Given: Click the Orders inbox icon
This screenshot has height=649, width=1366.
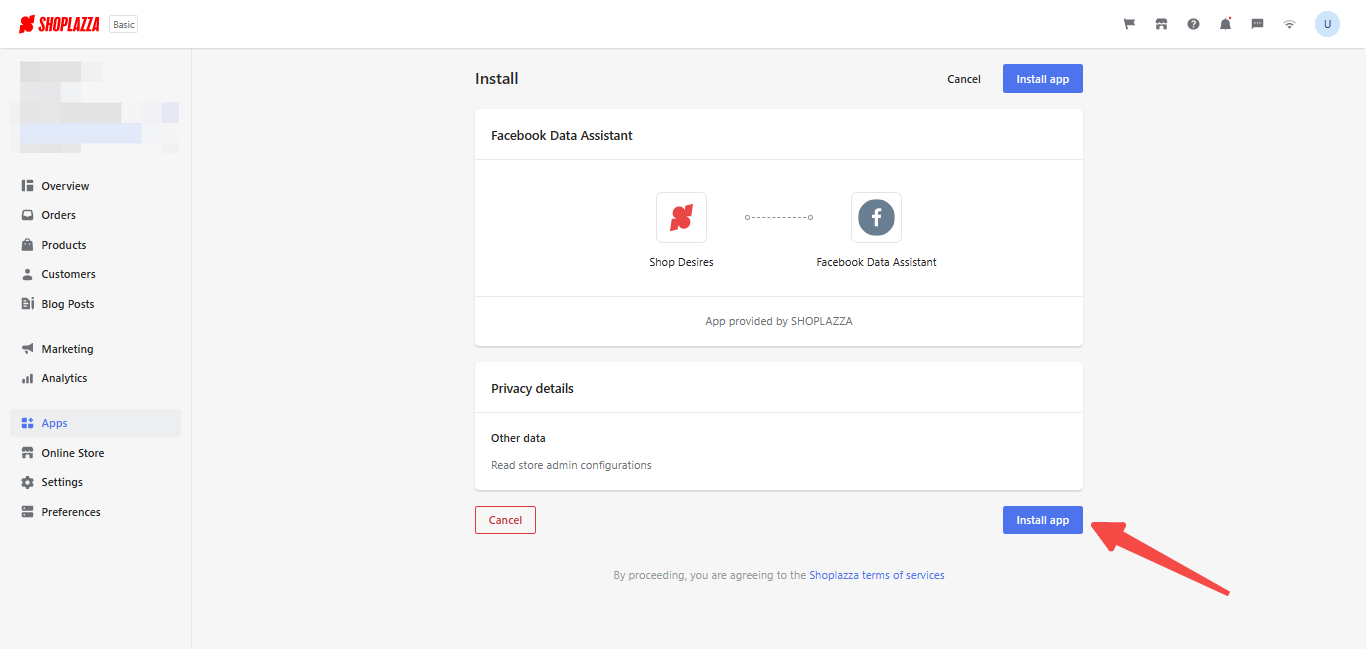Looking at the screenshot, I should pos(28,215).
